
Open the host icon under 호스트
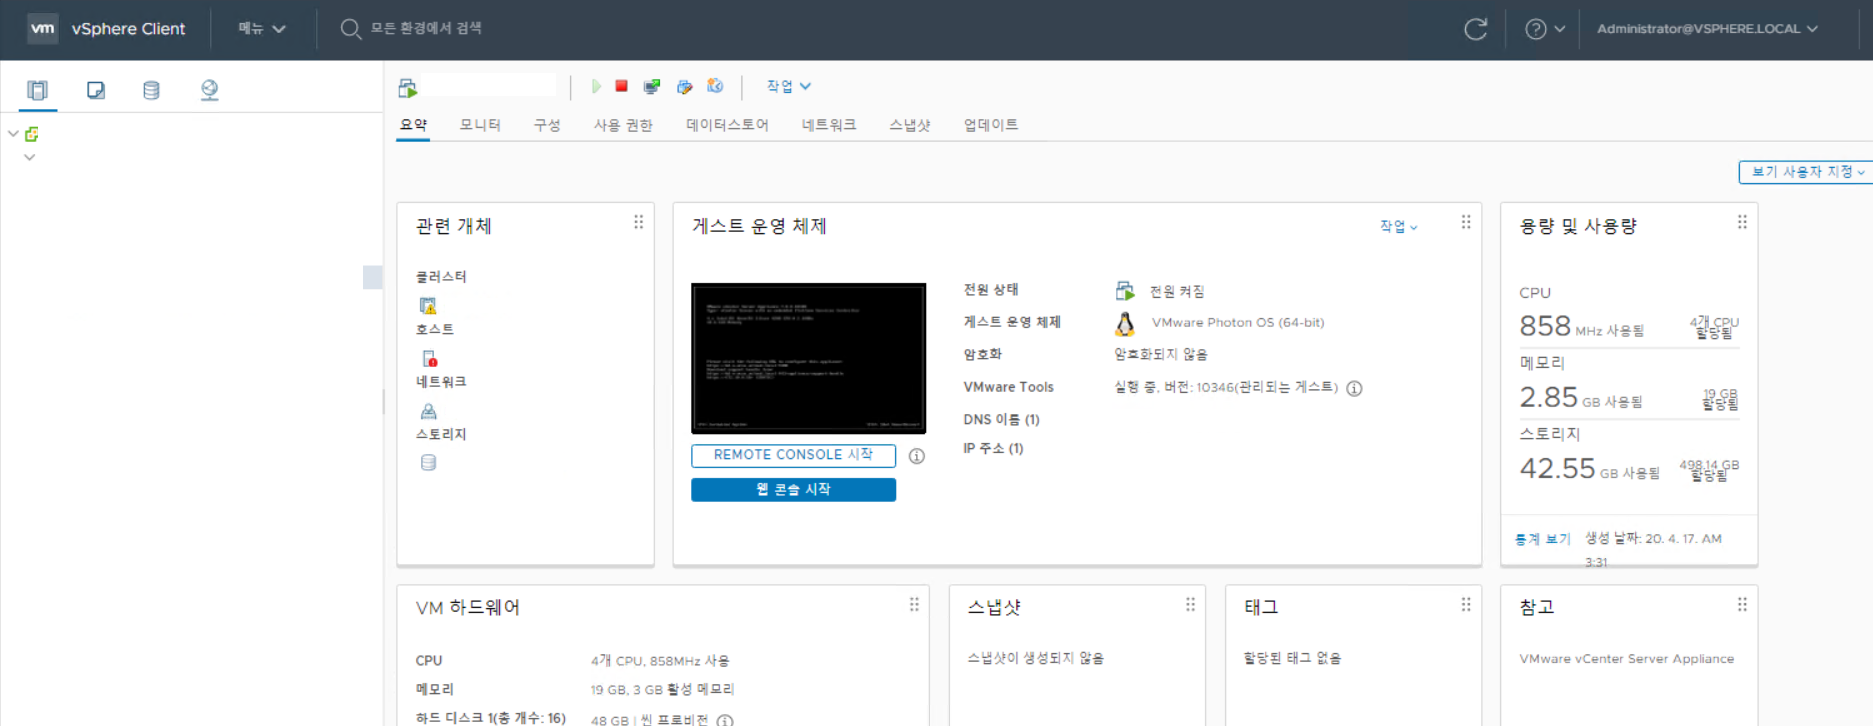point(429,358)
